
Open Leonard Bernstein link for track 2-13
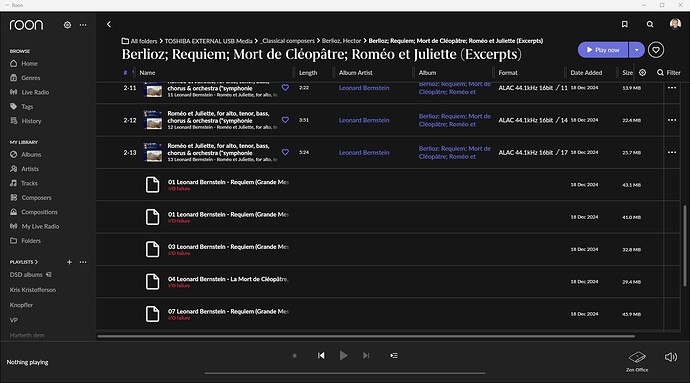click(364, 152)
